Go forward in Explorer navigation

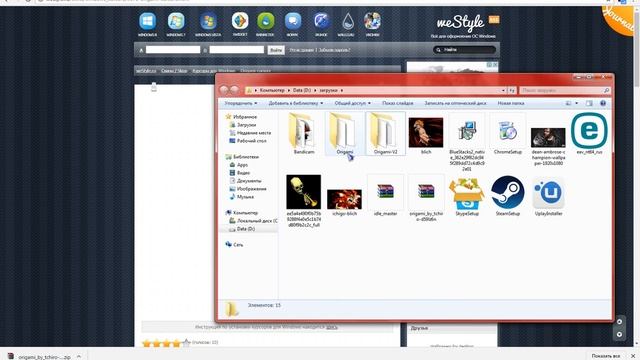[235, 90]
